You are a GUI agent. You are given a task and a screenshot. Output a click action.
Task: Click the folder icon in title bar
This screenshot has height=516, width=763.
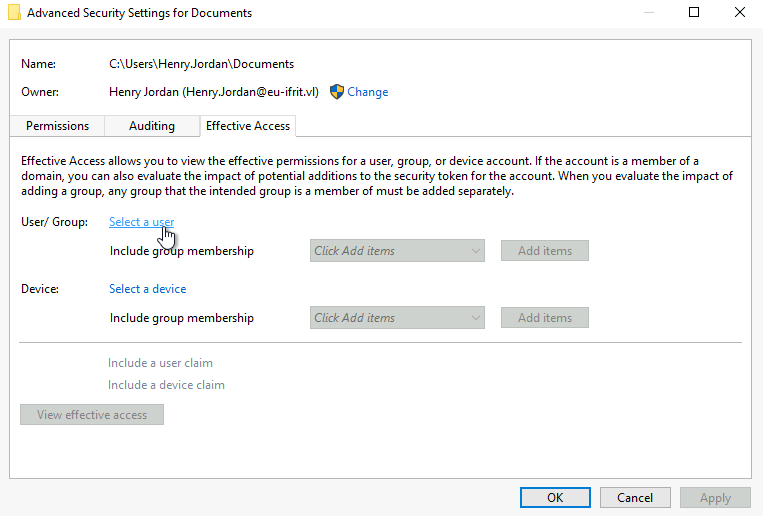coord(14,13)
